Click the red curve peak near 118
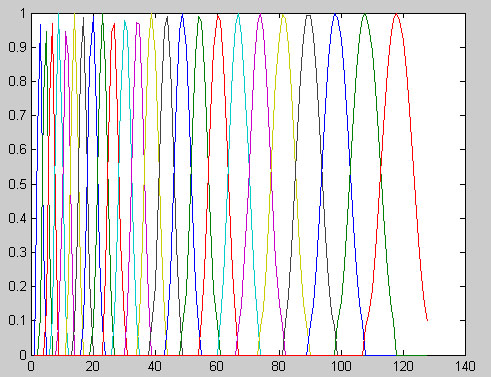This screenshot has height=377, width=491. tap(396, 15)
